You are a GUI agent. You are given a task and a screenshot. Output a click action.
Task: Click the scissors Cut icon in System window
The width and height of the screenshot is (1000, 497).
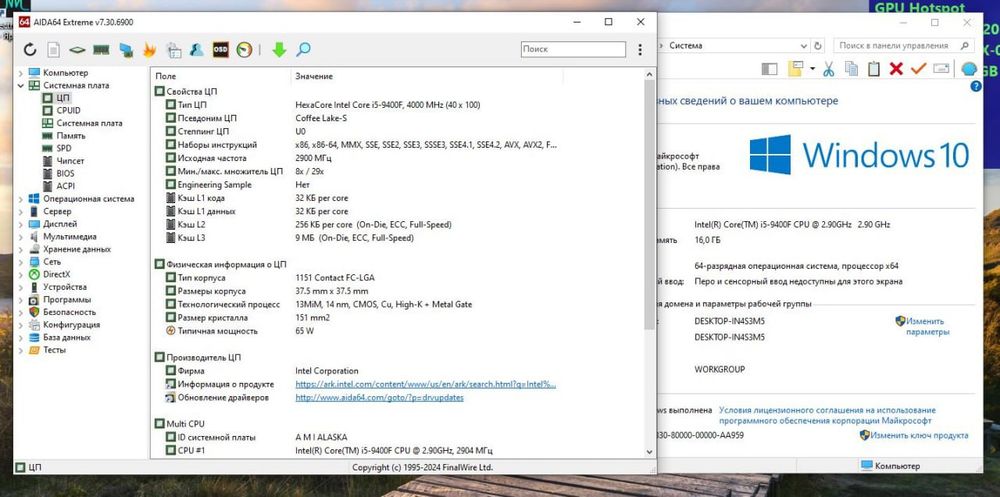[x=828, y=68]
